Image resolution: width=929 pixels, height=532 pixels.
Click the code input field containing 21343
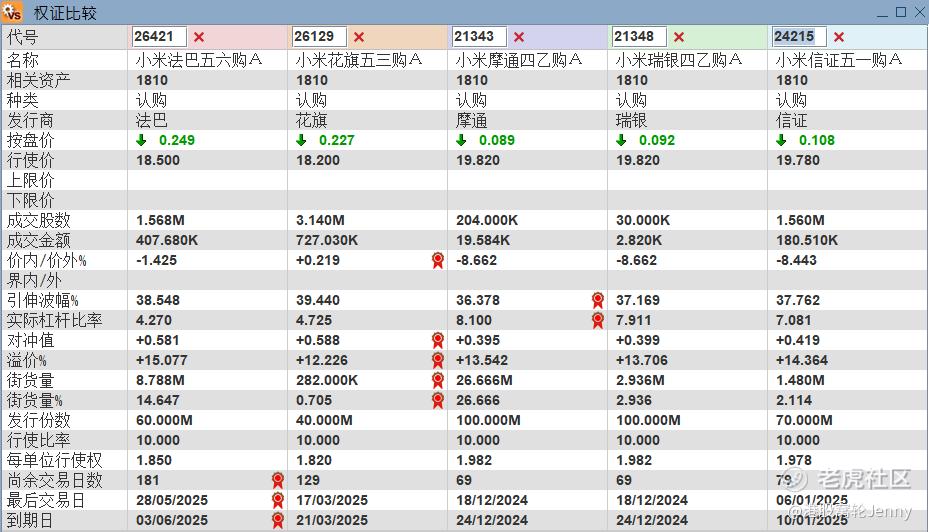click(x=479, y=37)
